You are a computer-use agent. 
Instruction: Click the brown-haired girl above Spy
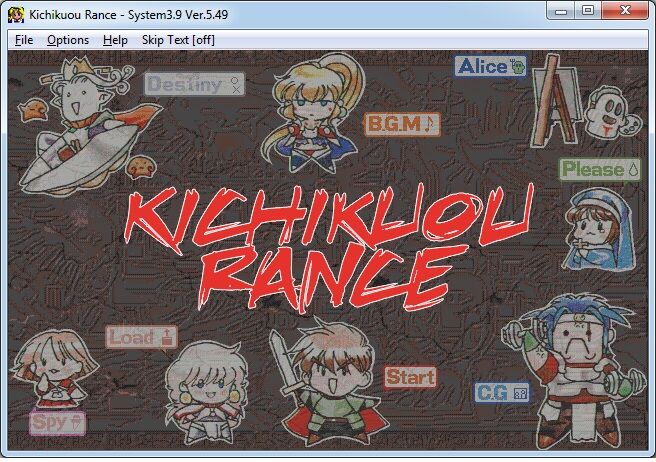(54, 368)
